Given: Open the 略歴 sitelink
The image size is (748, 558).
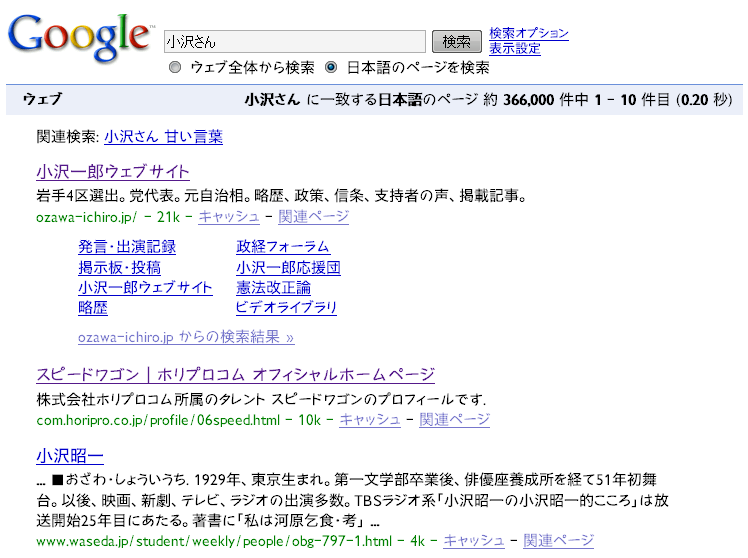Looking at the screenshot, I should pyautogui.click(x=93, y=308).
